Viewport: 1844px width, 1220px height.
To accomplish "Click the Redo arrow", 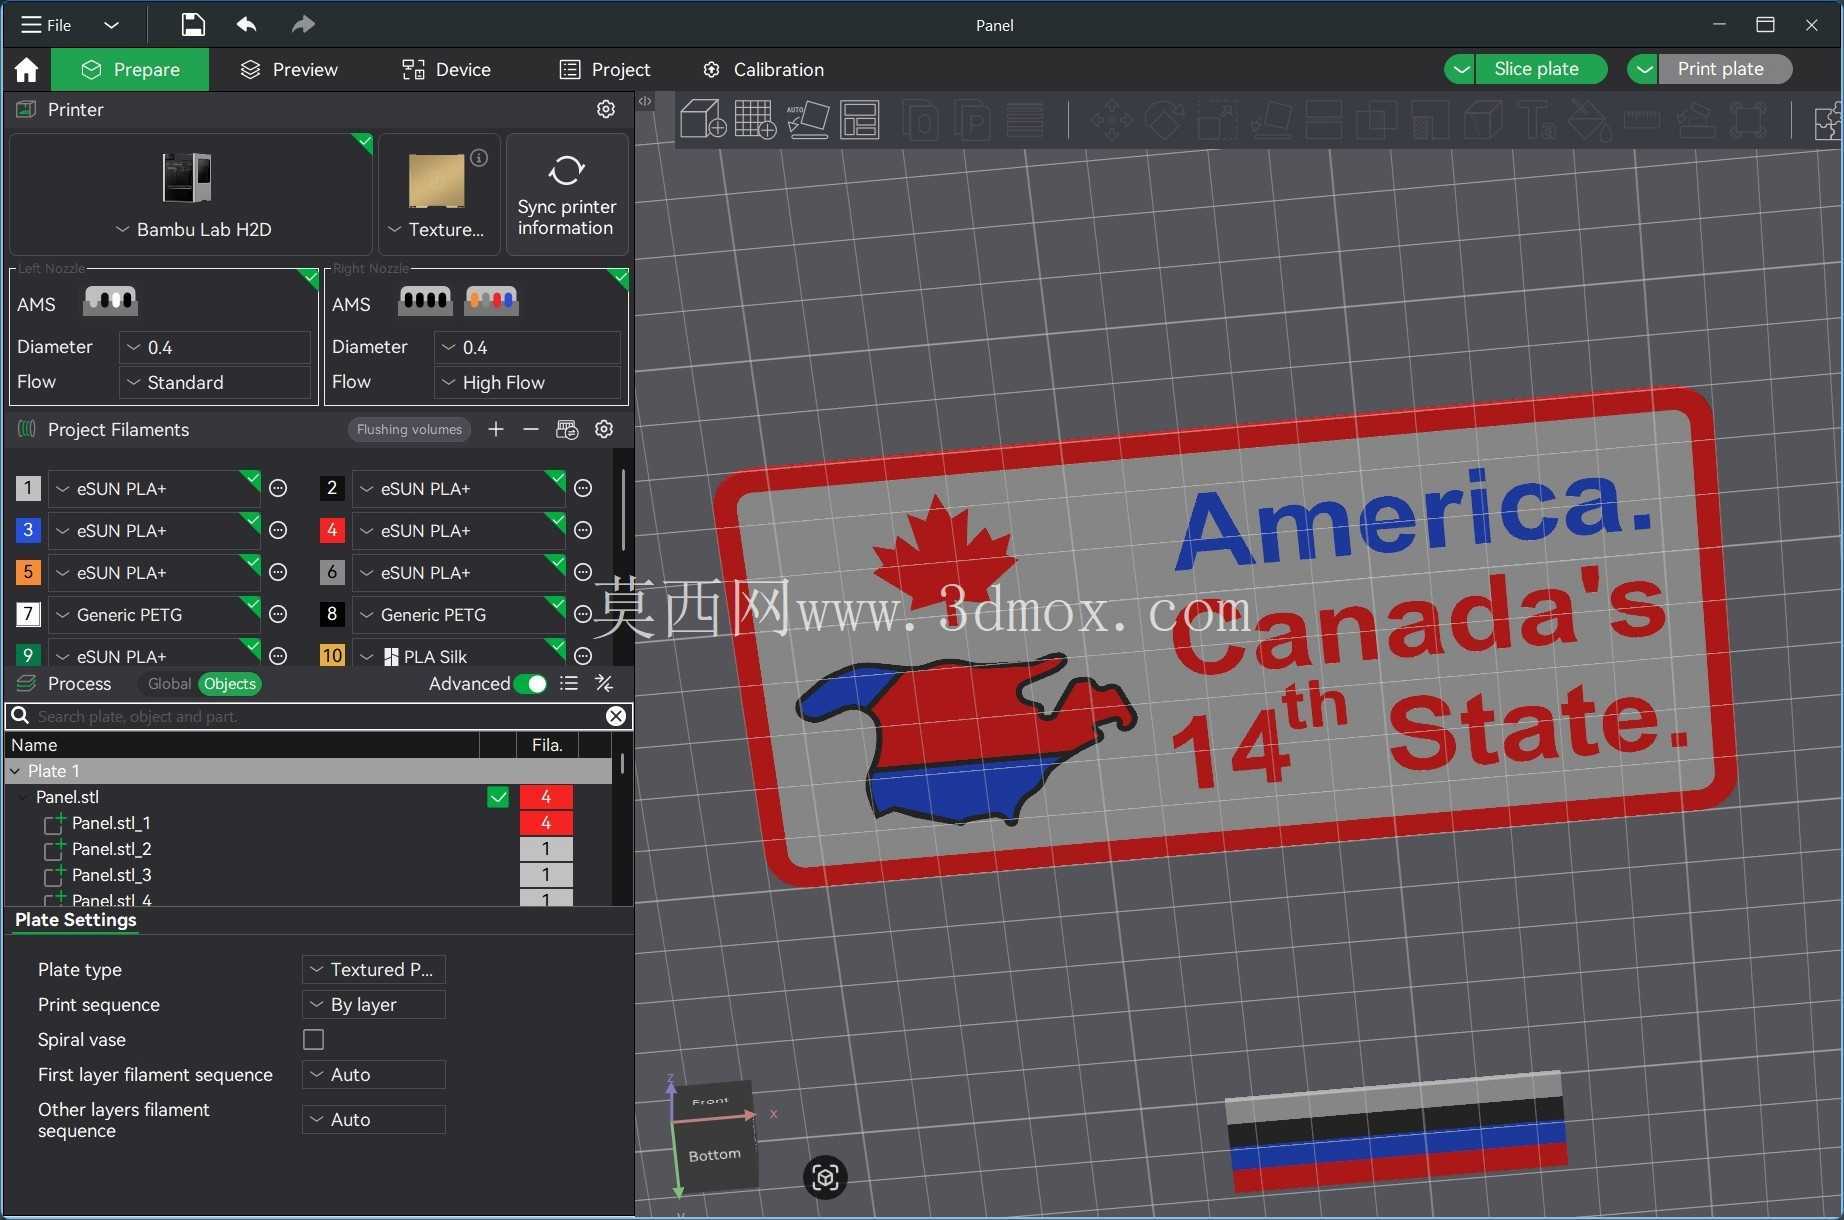I will pos(303,24).
